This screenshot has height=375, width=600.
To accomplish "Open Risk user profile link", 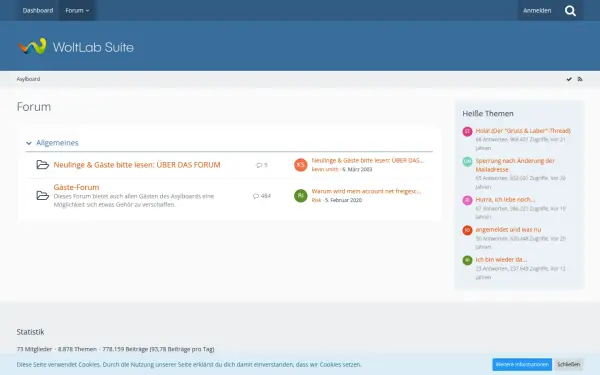I will coord(316,200).
